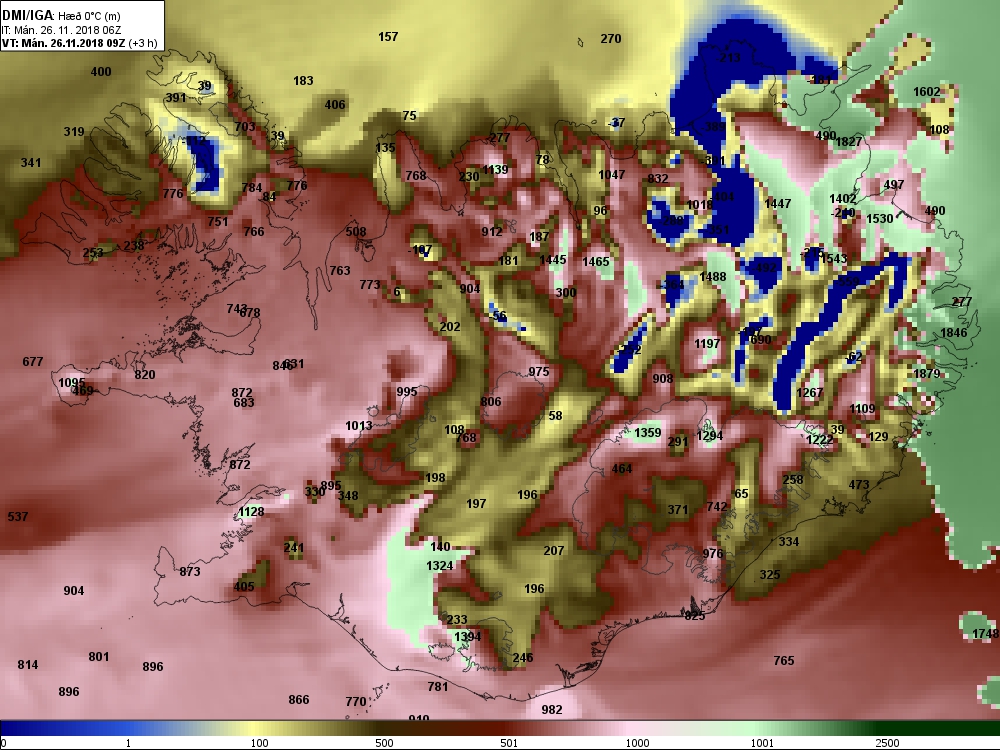Click the map value '995'
The image size is (1000, 750).
(x=406, y=392)
